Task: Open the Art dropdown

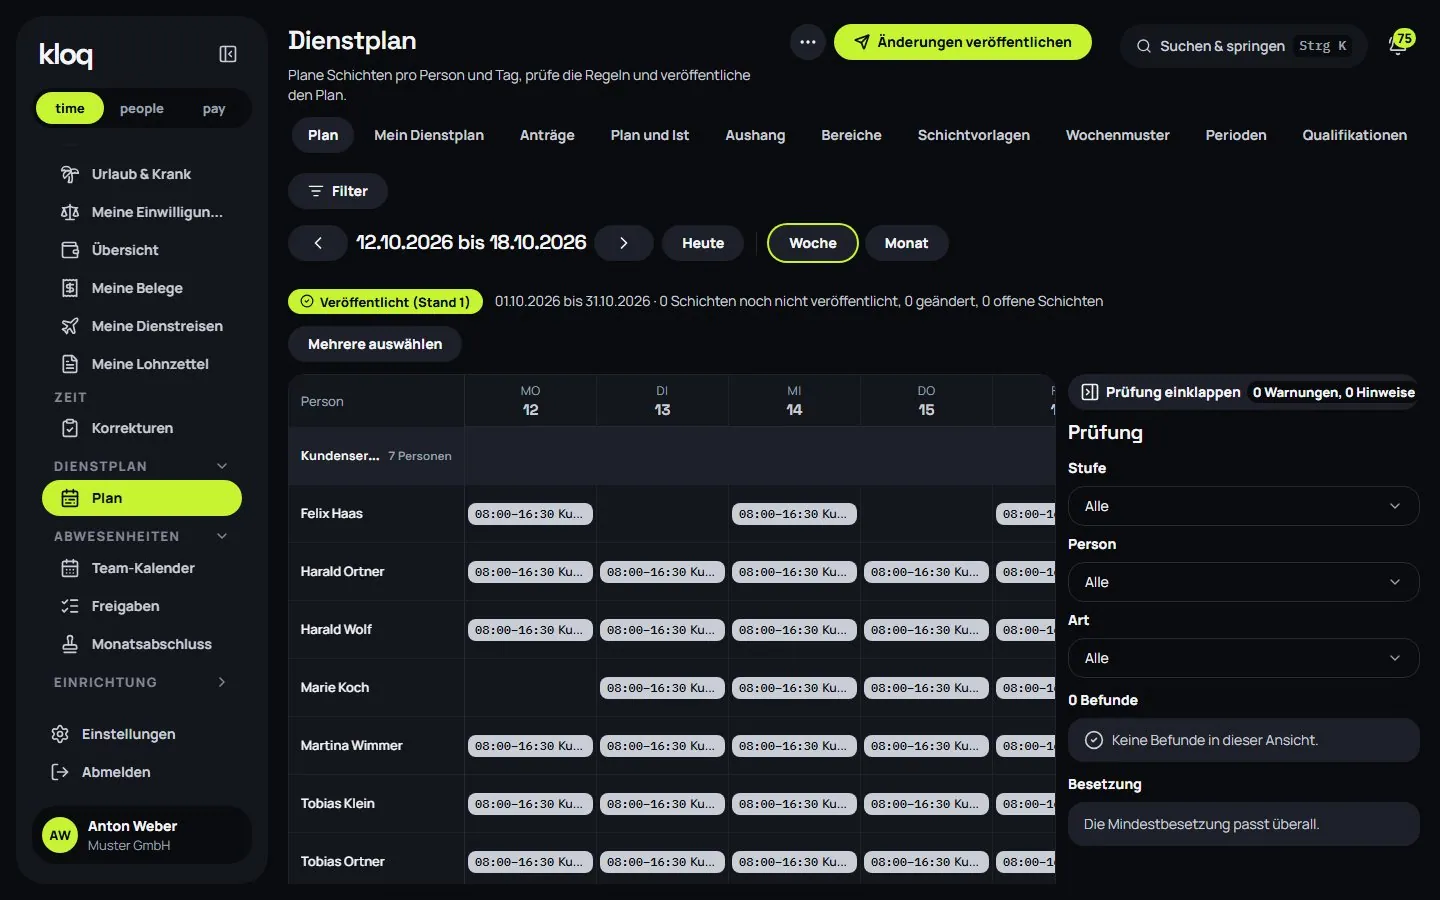Action: pyautogui.click(x=1244, y=658)
